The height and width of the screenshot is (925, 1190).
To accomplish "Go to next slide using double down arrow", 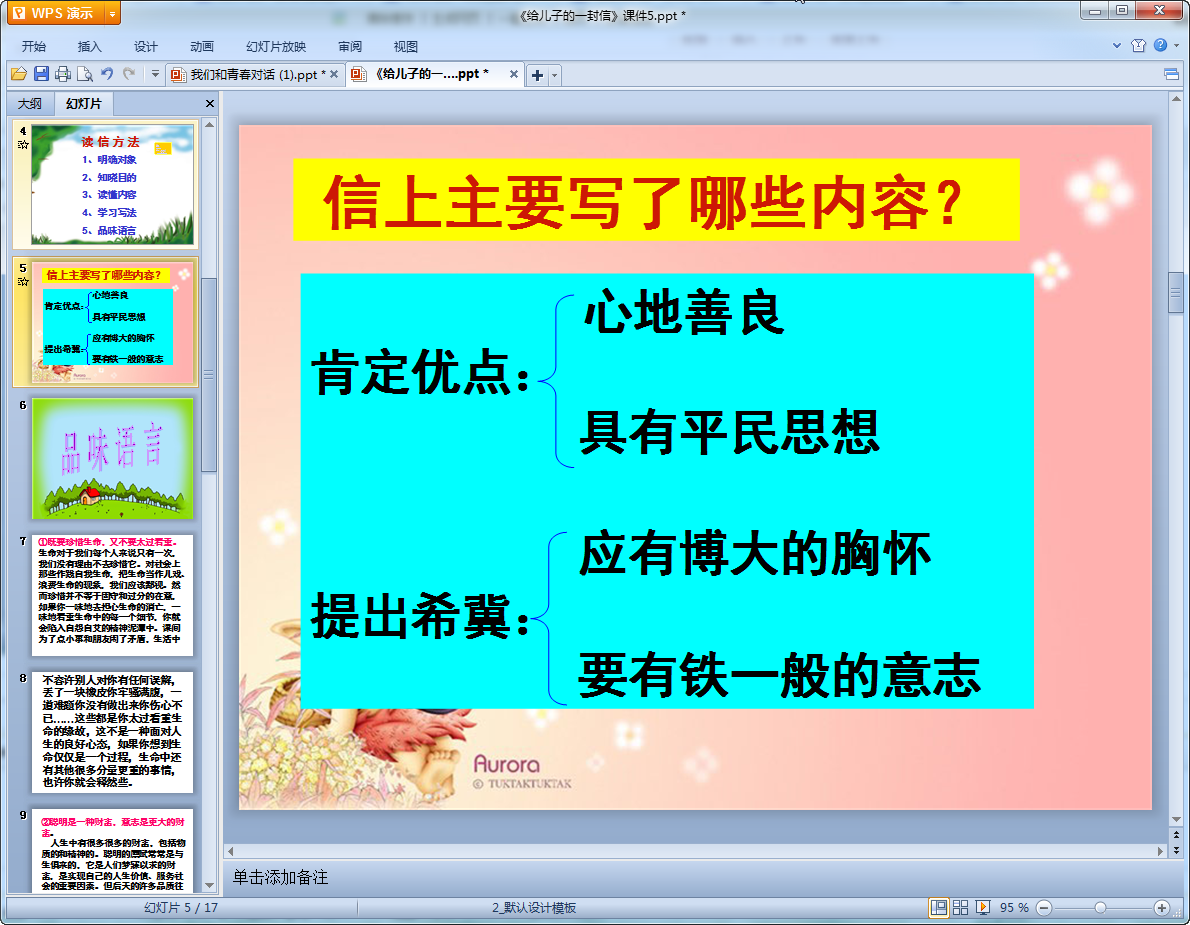I will 1176,850.
